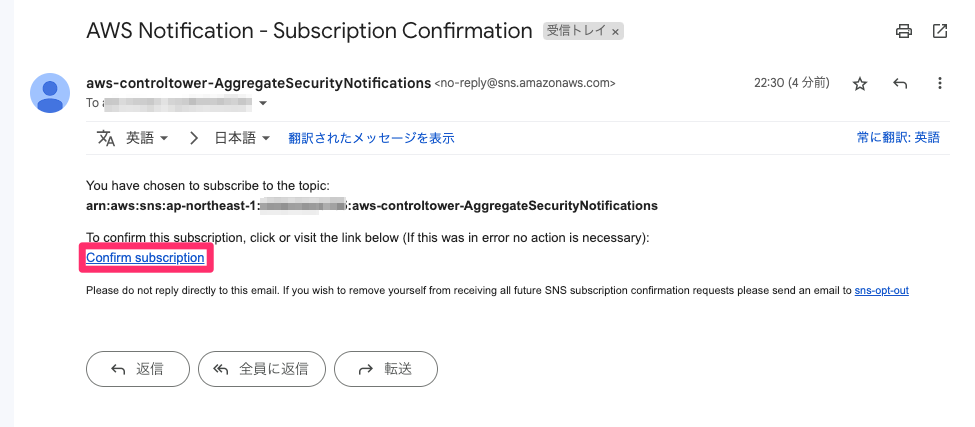Open the 英語 source language dropdown
Image resolution: width=975 pixels, height=427 pixels.
point(147,138)
